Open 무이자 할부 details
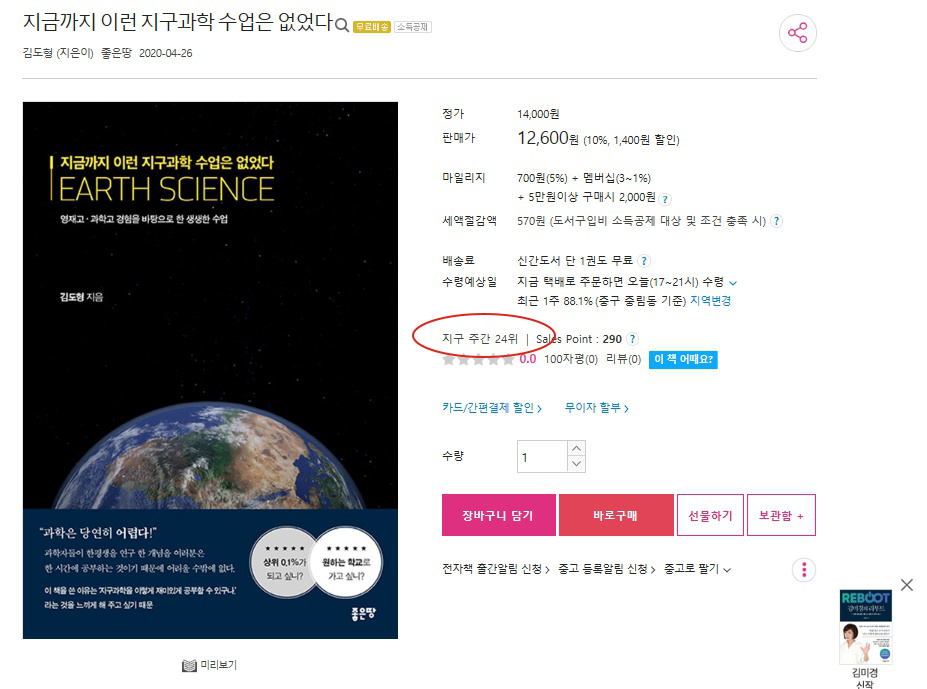This screenshot has width=927, height=689. pos(597,408)
